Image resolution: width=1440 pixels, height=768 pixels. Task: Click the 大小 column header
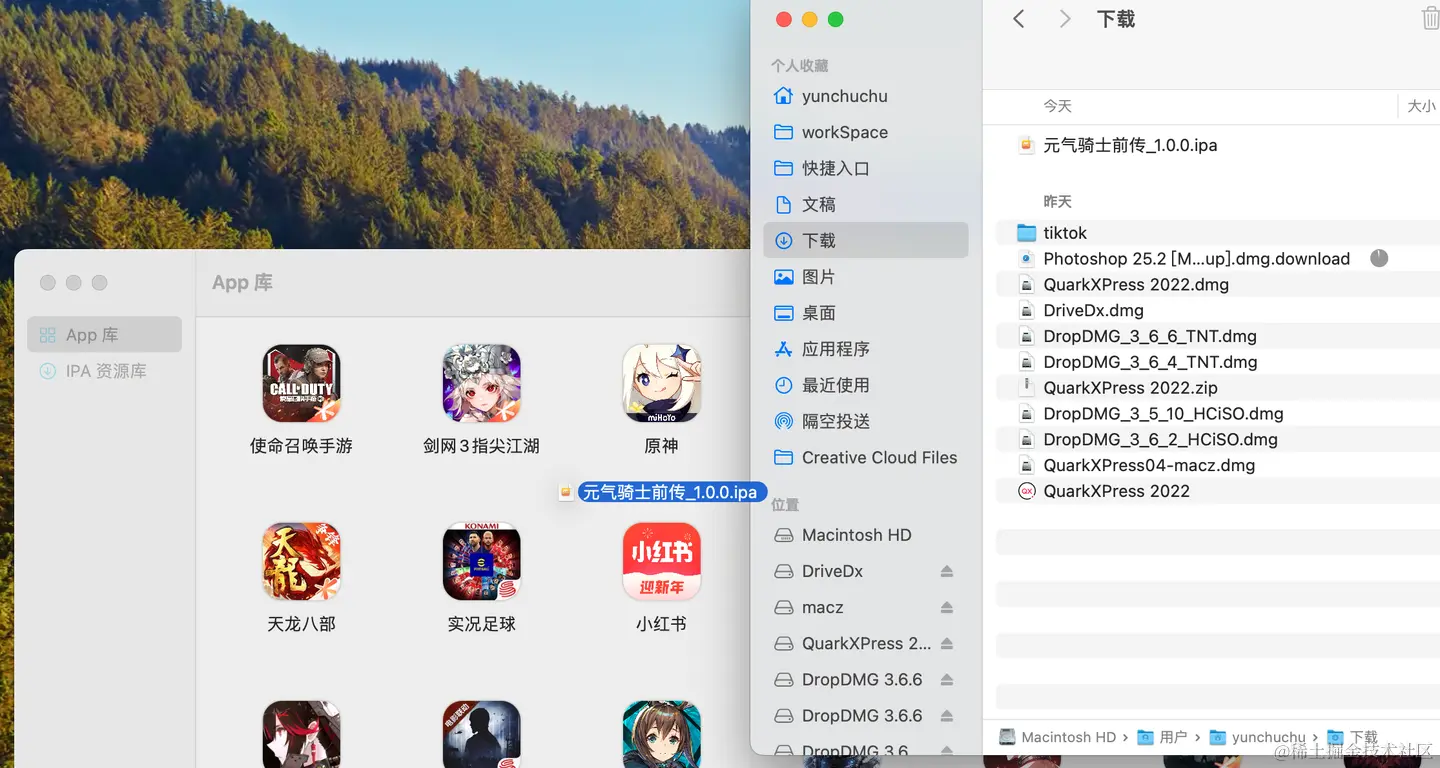1421,106
